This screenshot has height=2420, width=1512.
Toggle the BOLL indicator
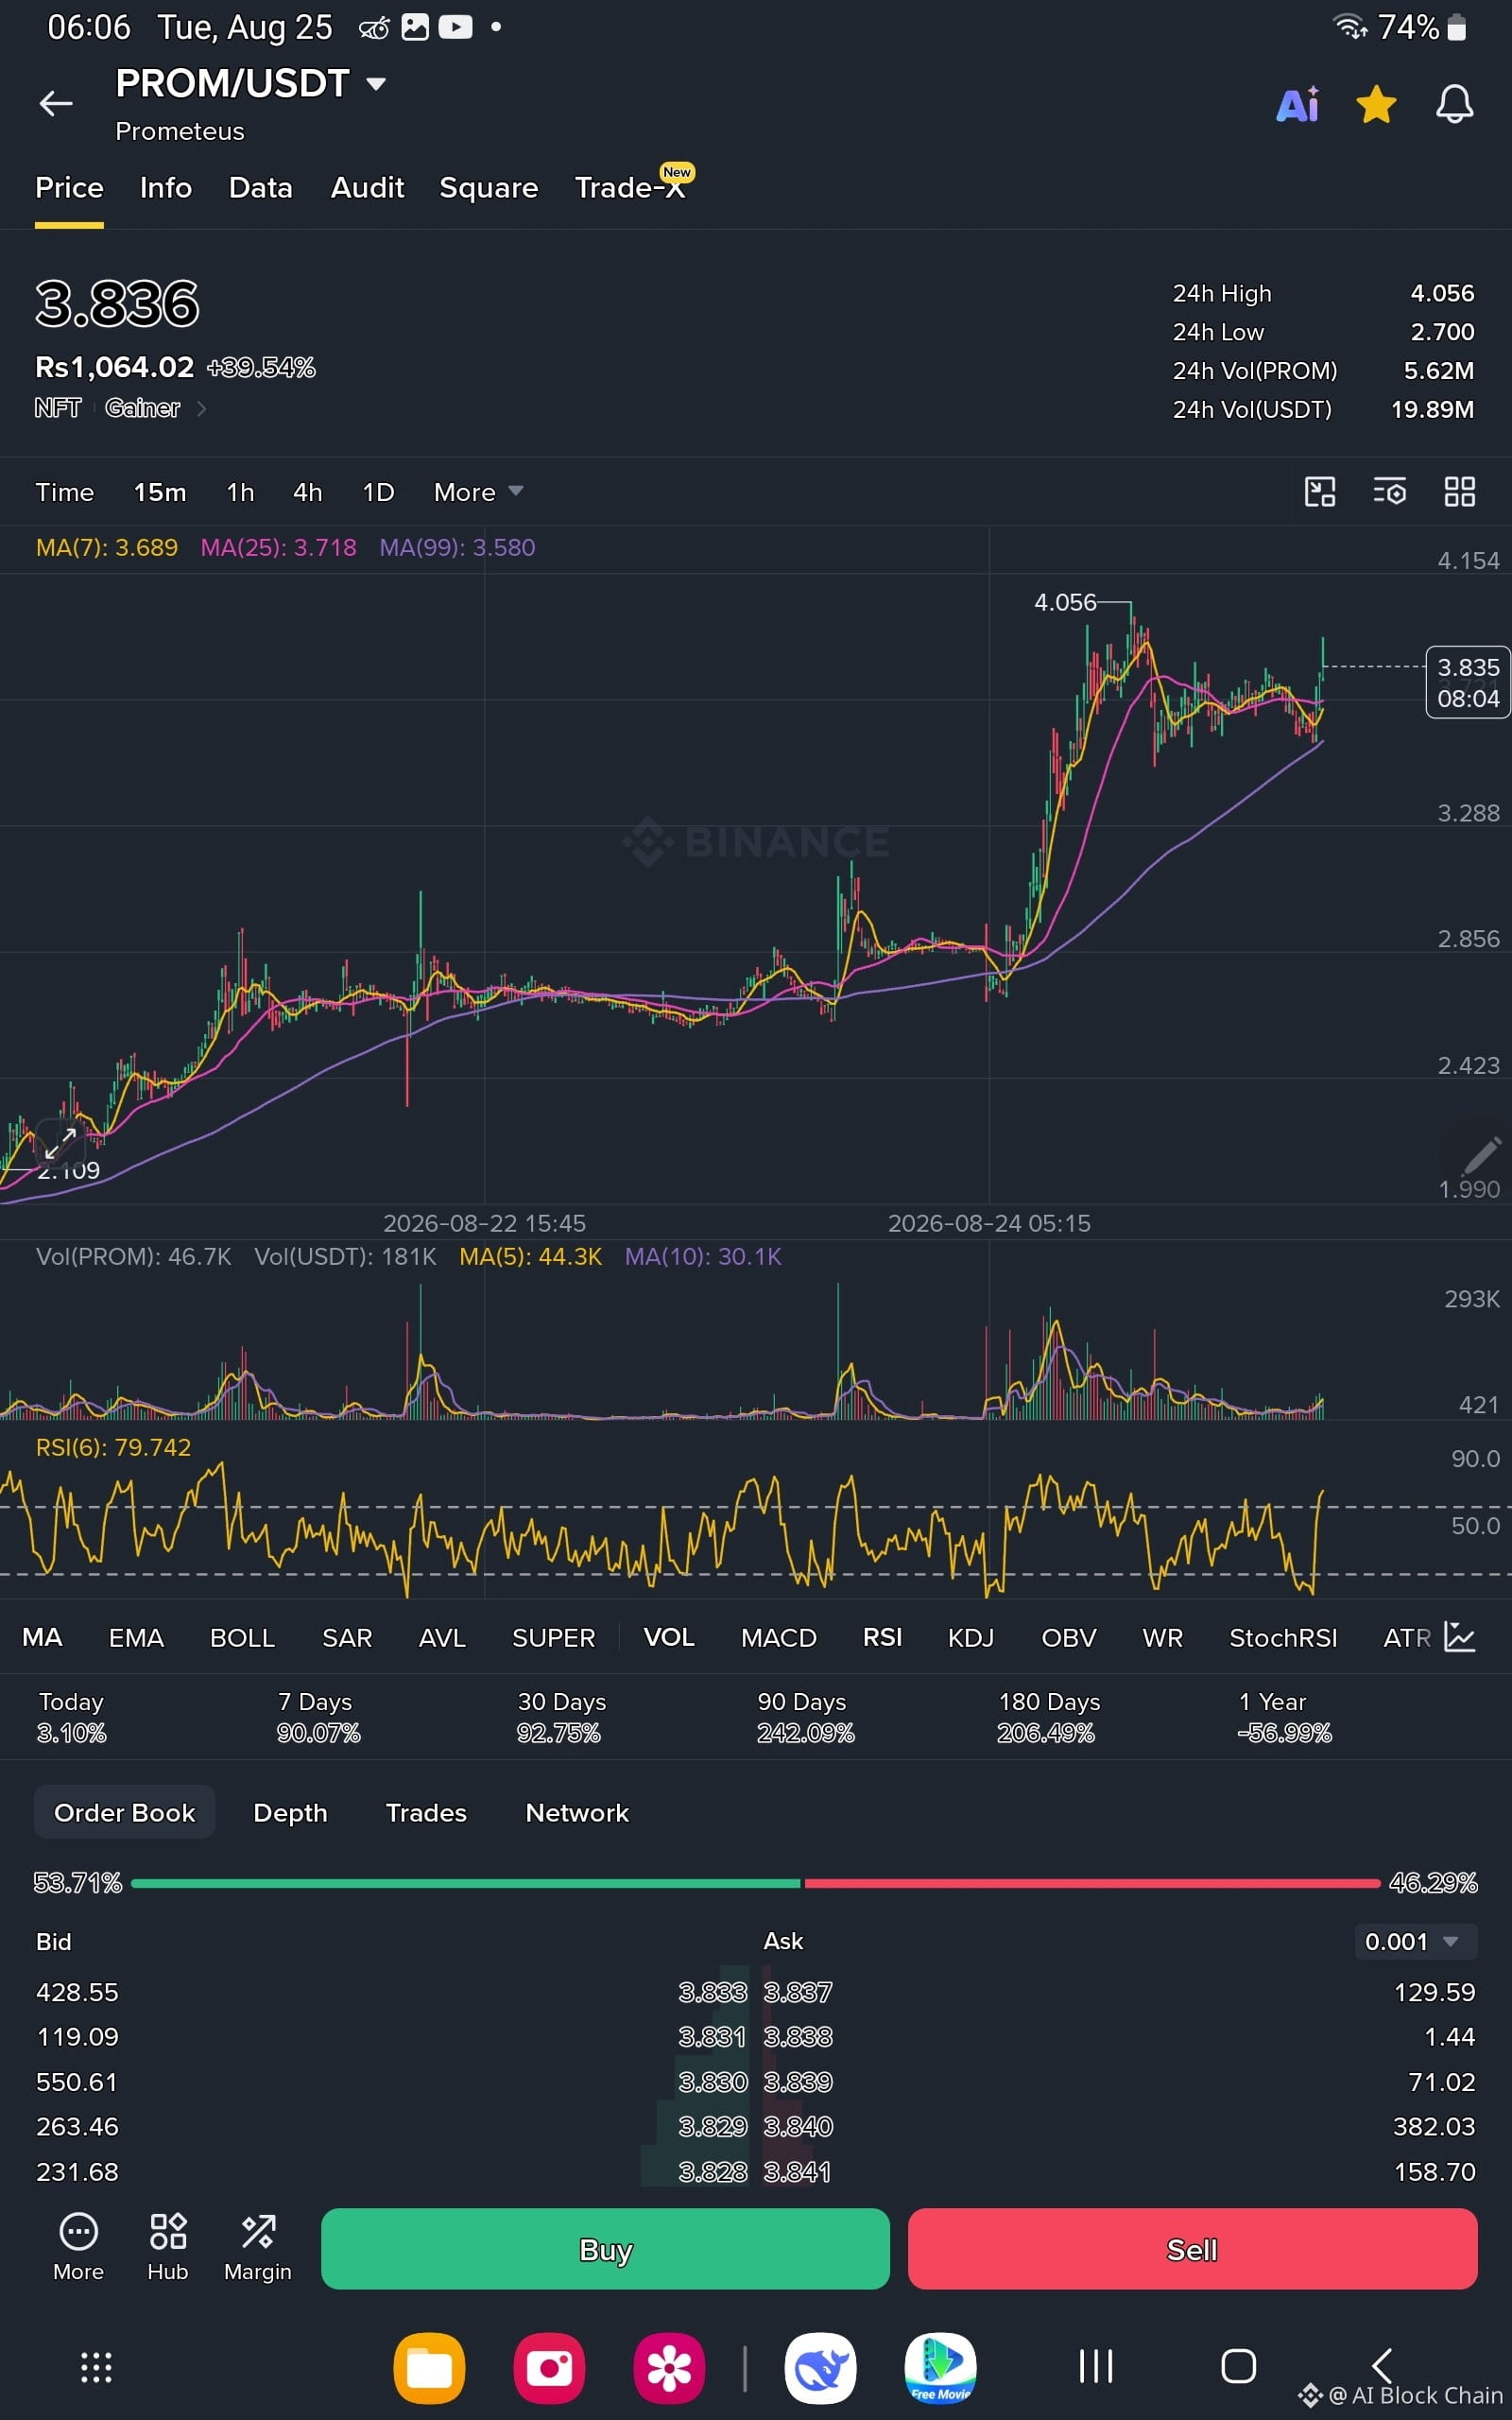coord(242,1638)
